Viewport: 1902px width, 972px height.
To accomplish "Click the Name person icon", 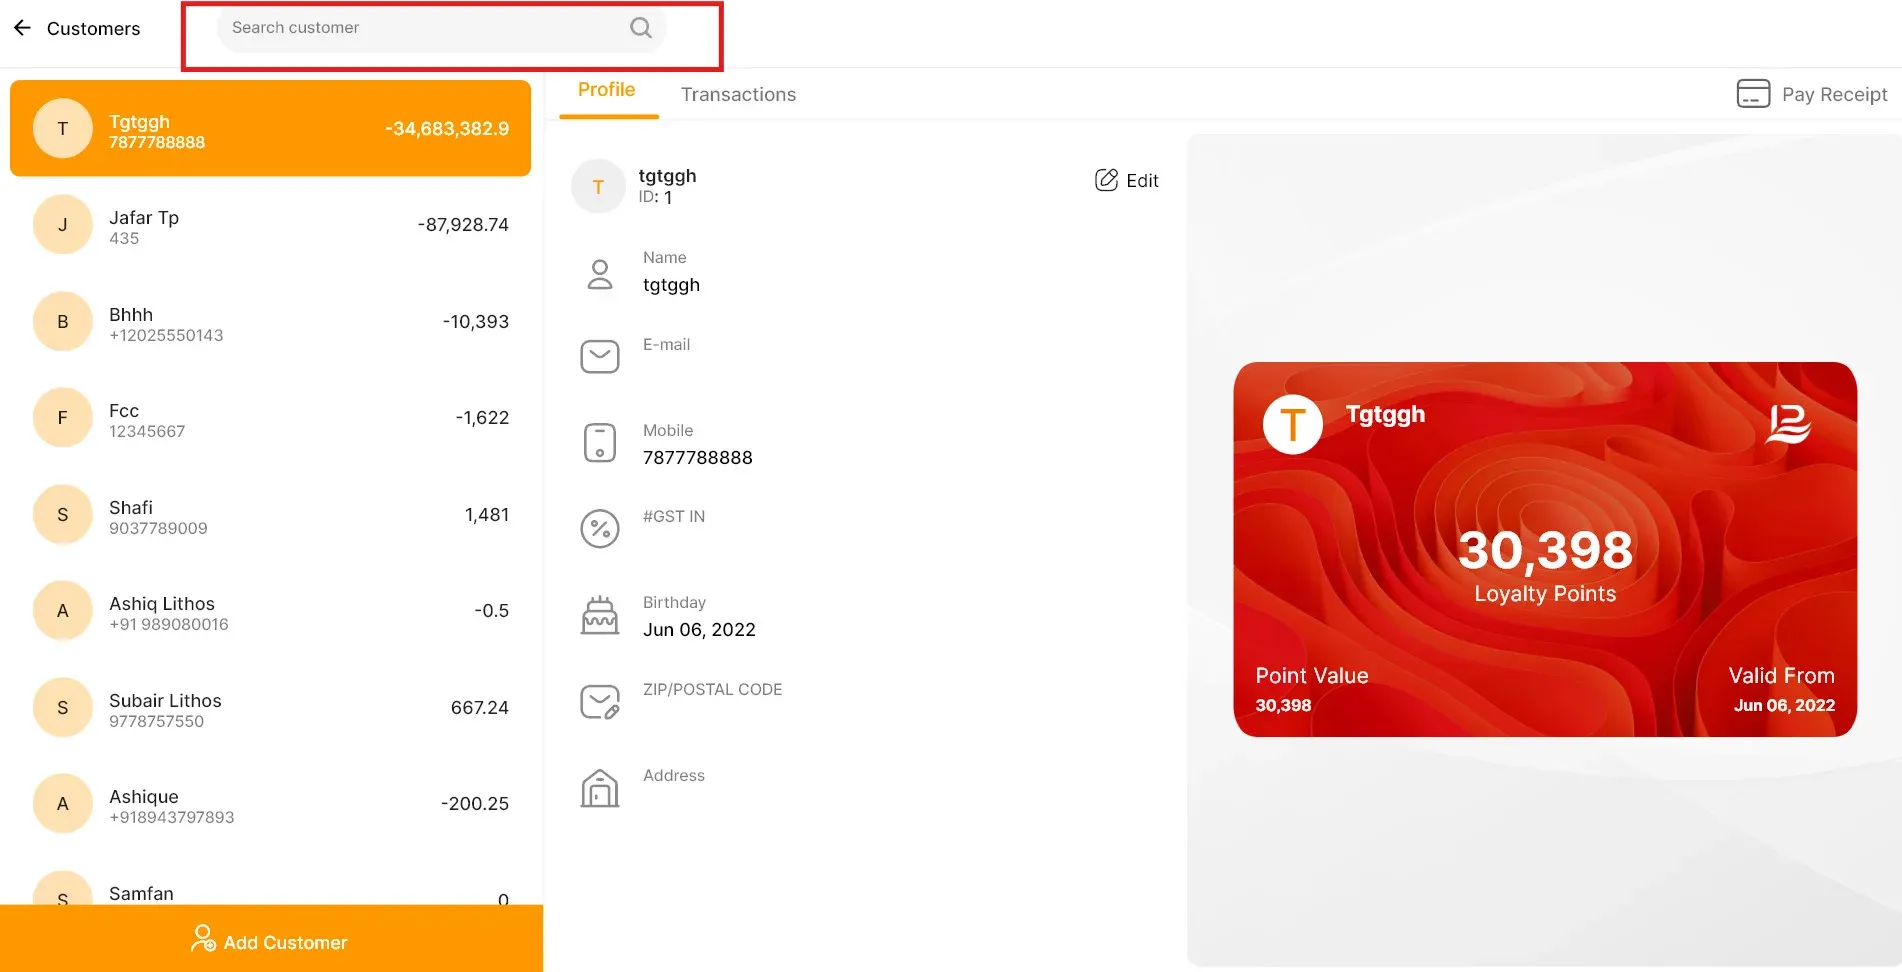I will (x=600, y=274).
